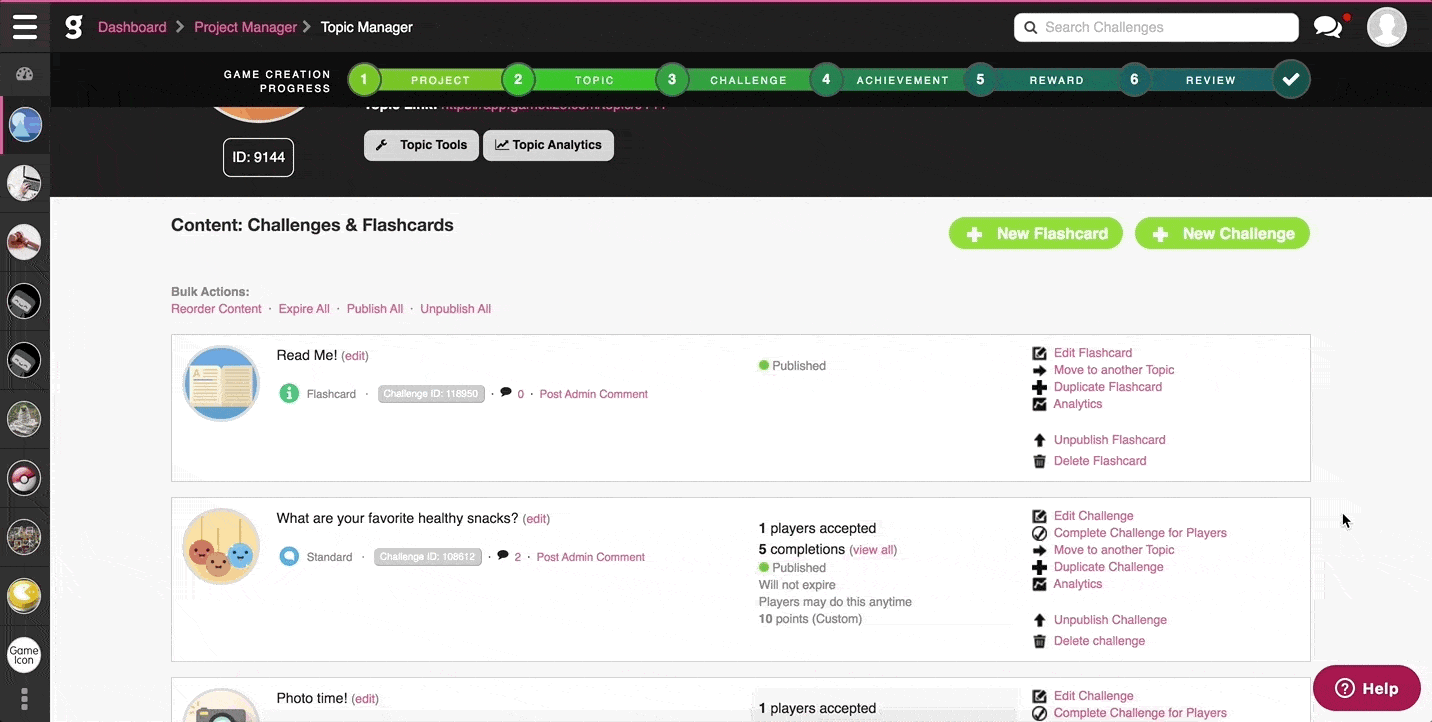Viewport: 1432px width, 722px height.
Task: Click the Duplicate Flashcard plus icon
Action: tap(1039, 387)
